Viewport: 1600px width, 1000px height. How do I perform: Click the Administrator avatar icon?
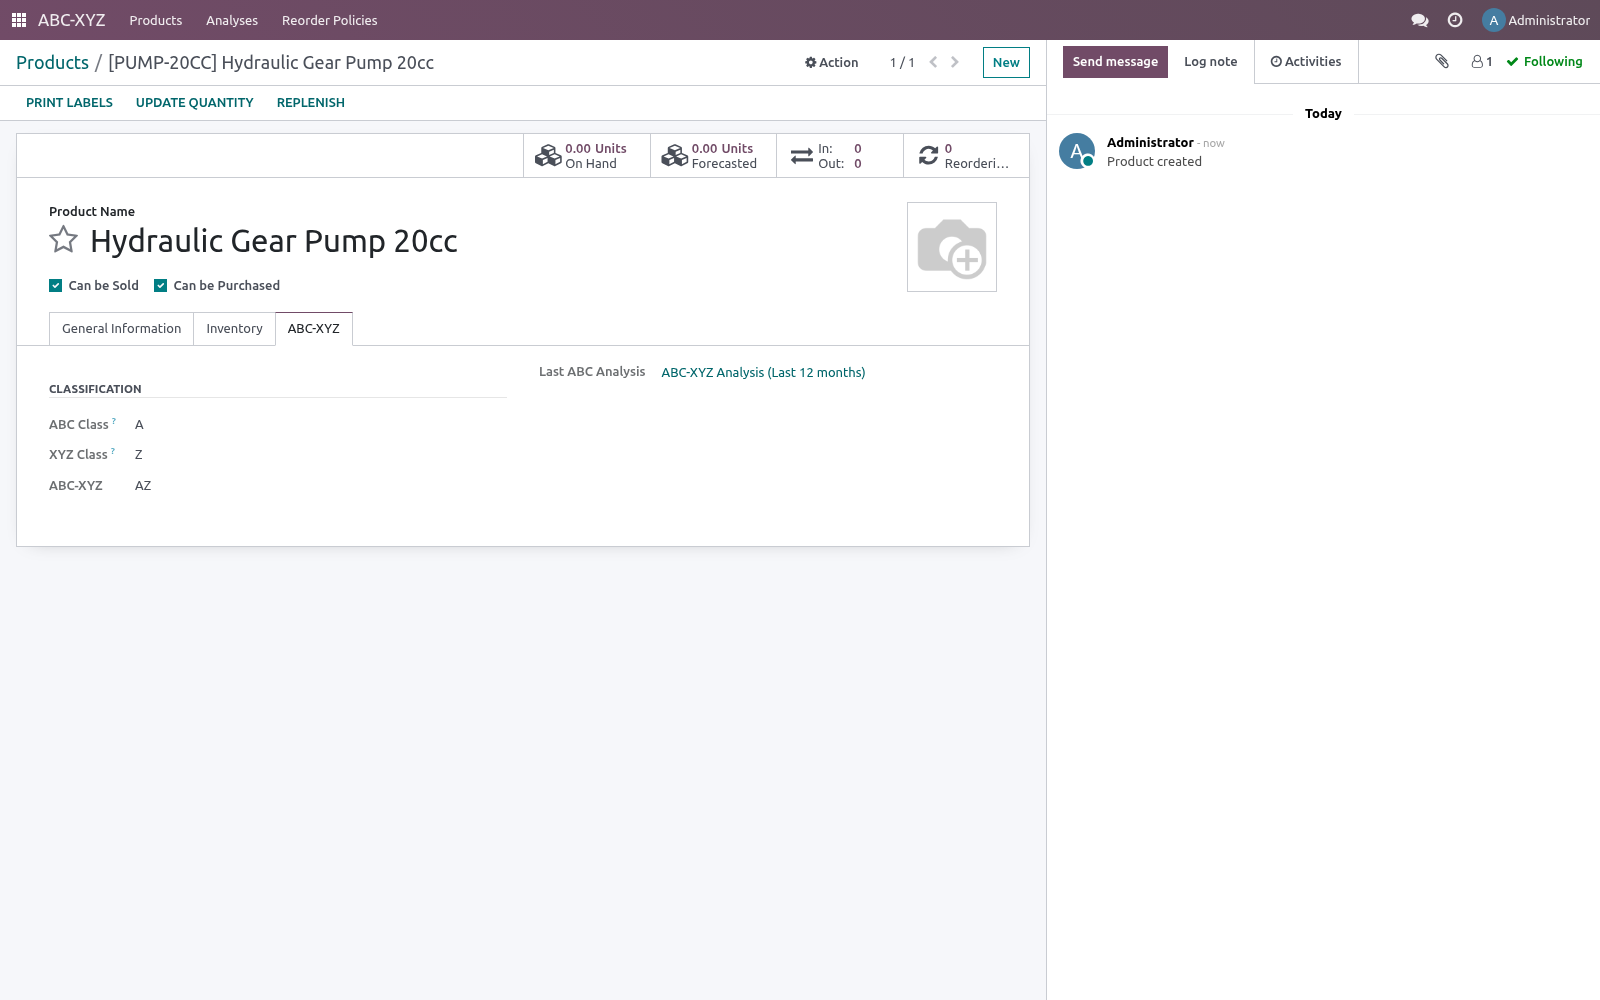1493,20
